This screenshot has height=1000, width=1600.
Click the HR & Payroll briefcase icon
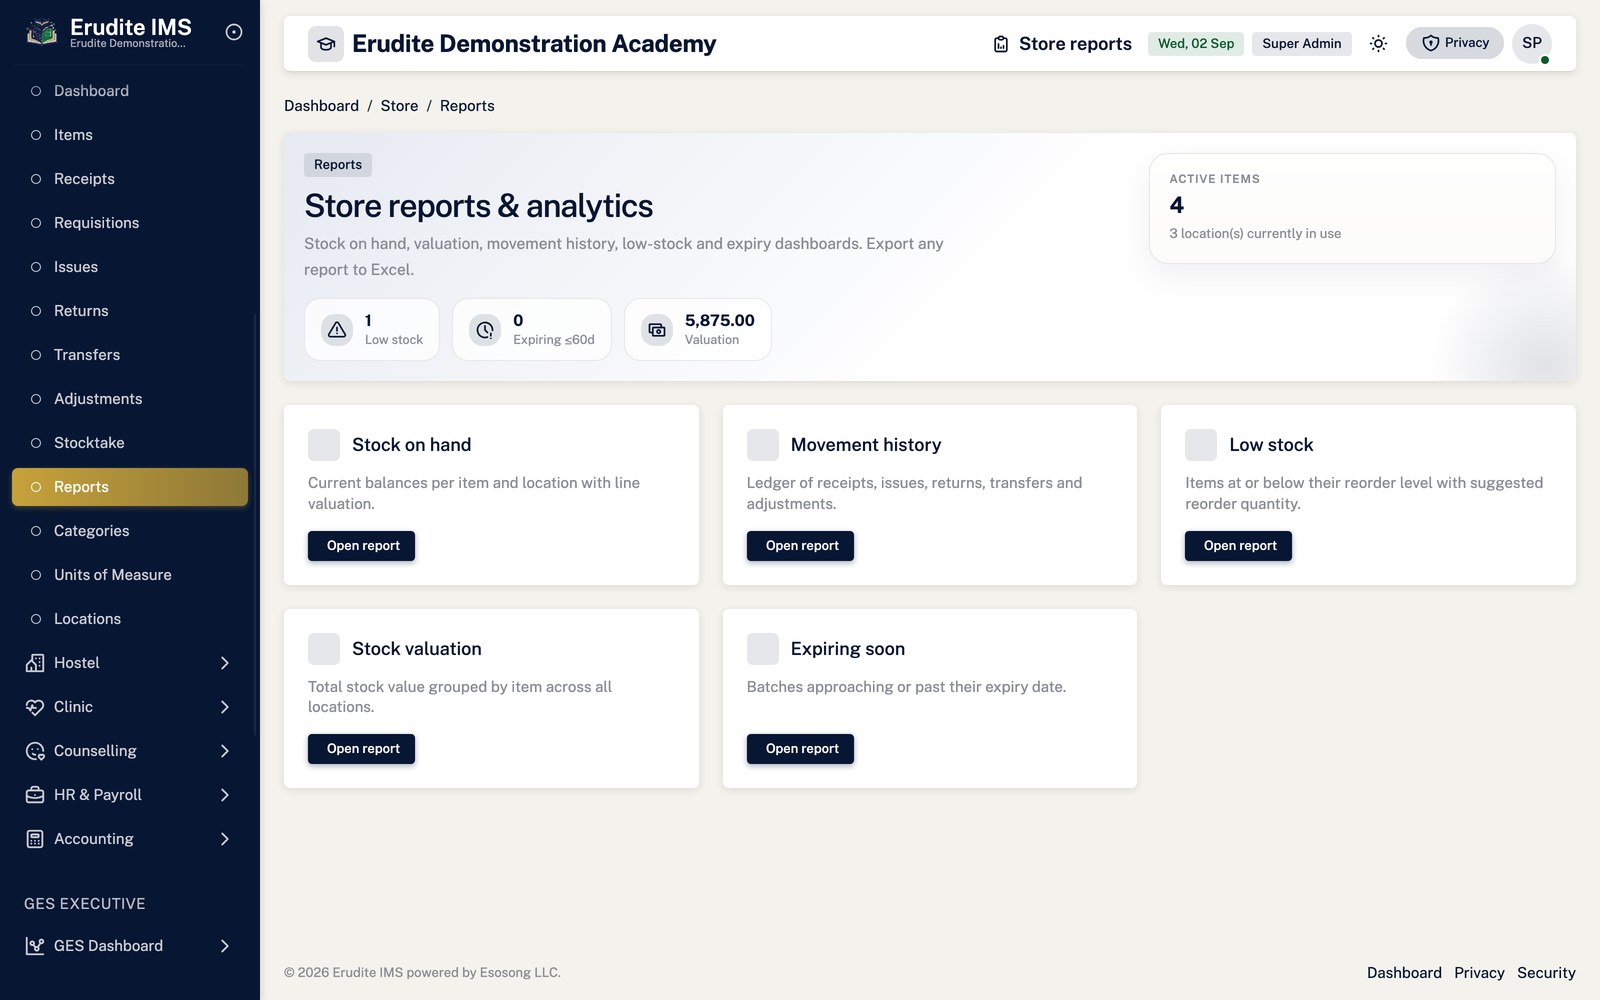pos(35,795)
